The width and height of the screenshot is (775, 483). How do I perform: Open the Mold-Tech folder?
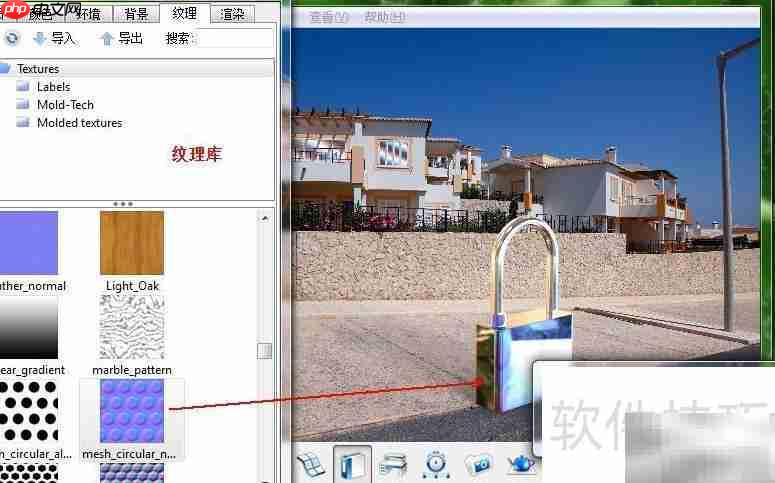coord(65,105)
